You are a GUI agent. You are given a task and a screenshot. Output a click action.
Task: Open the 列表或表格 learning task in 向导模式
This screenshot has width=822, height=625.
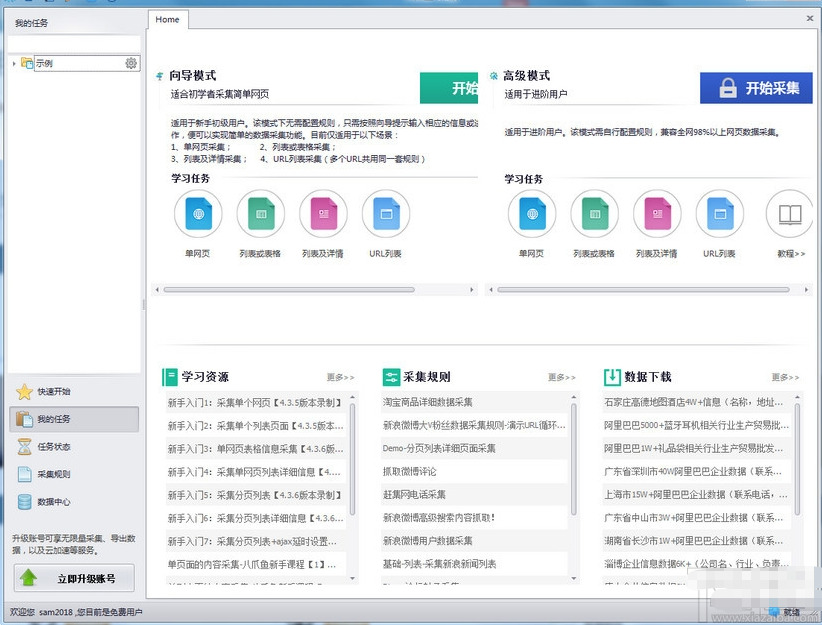coord(261,214)
